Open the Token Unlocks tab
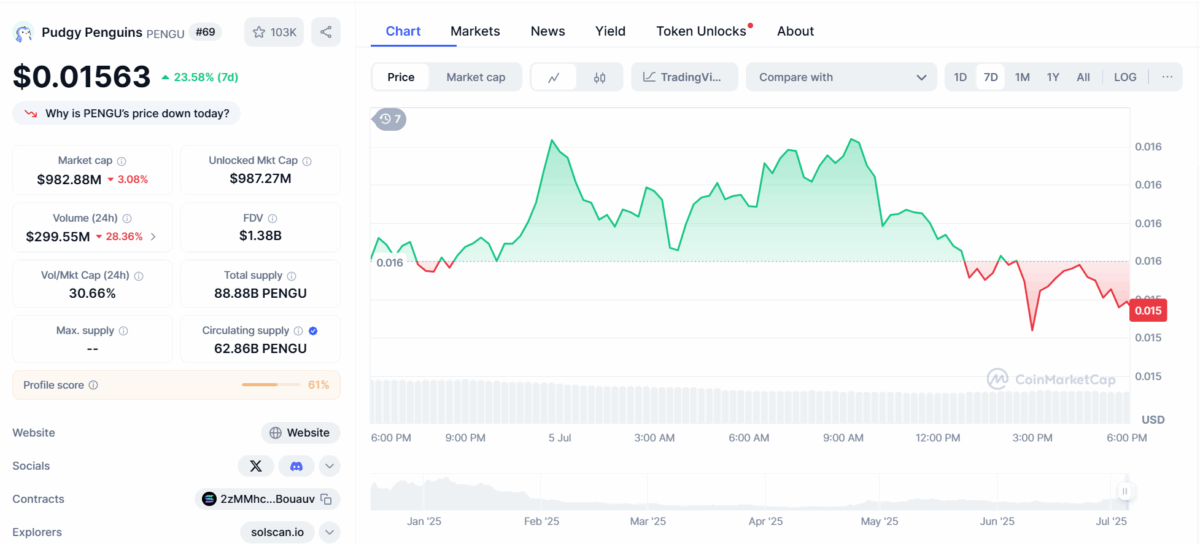Viewport: 1200px width, 544px height. pos(703,31)
